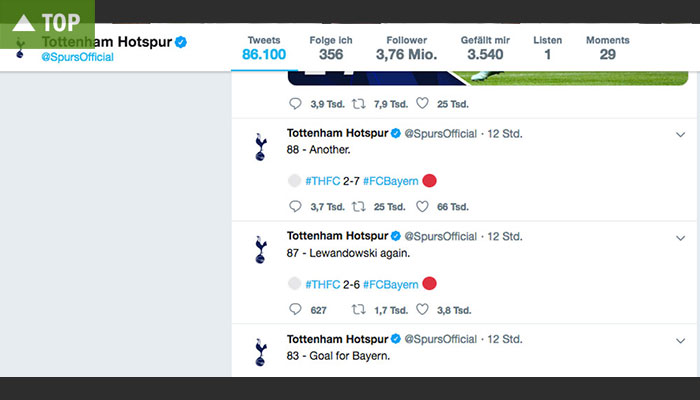Open the #FCBayern hashtag in the 2-7 tweet

390,181
